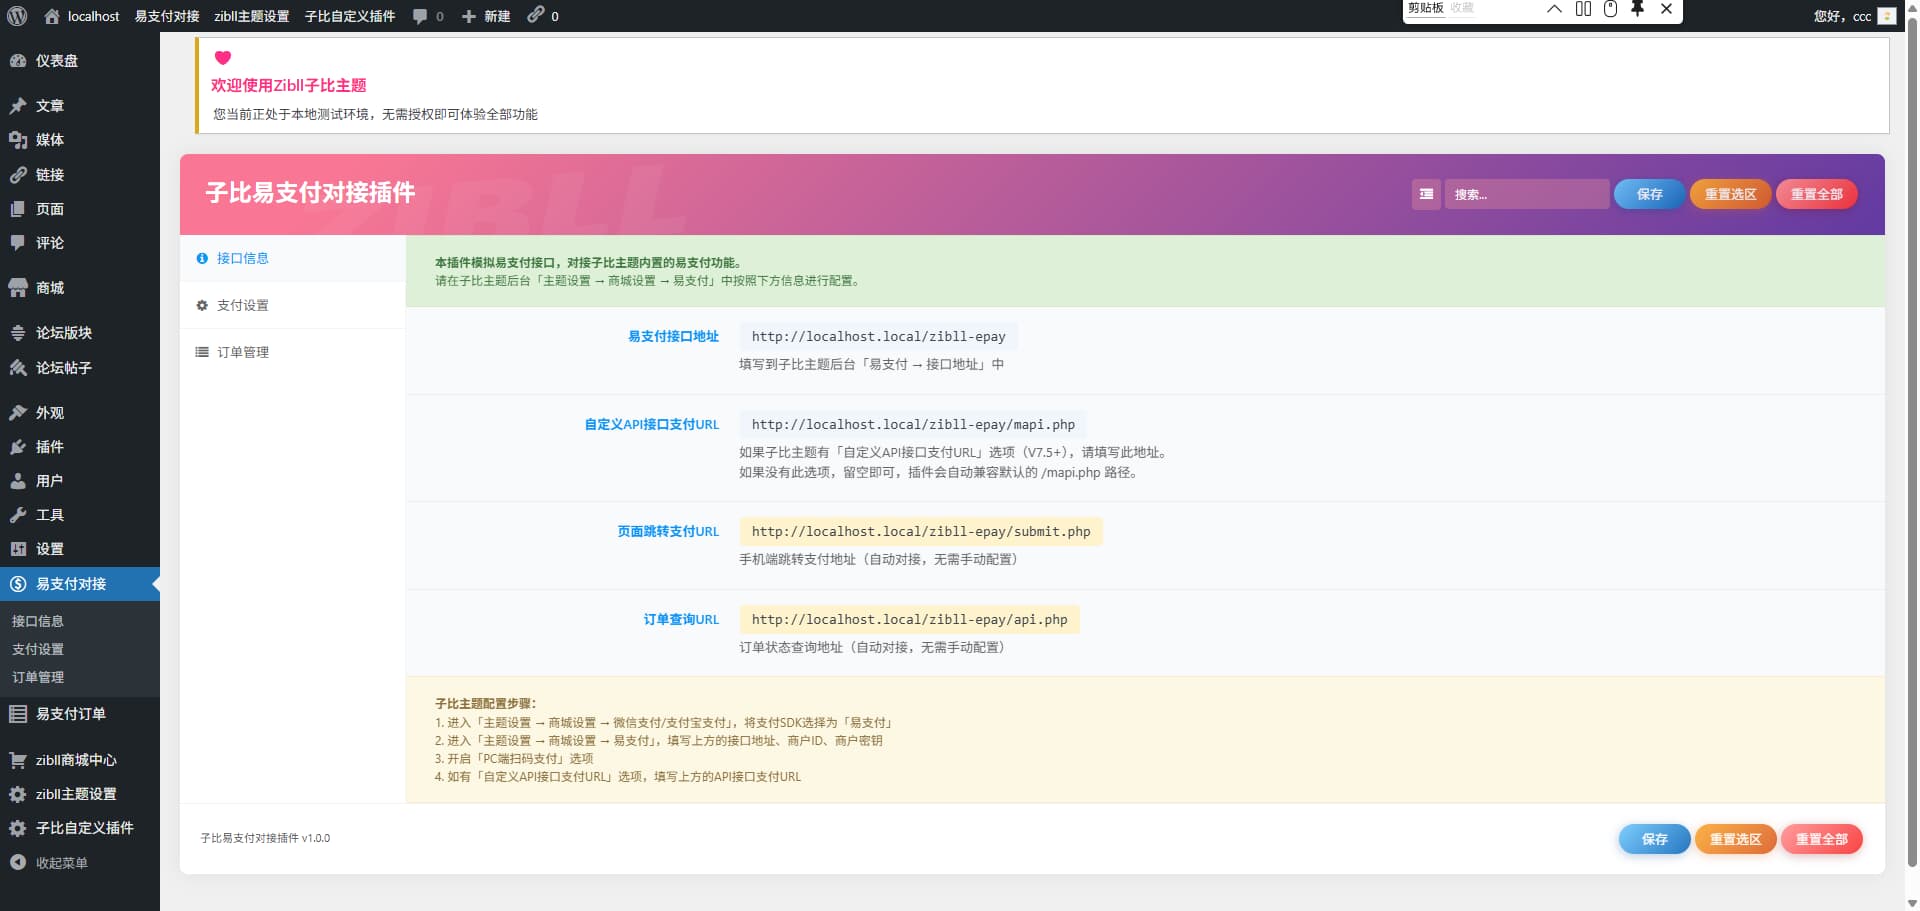Click the 欢迎使用Zibll子比主题 heading
Screen dimensions: 1920x911
[x=288, y=85]
